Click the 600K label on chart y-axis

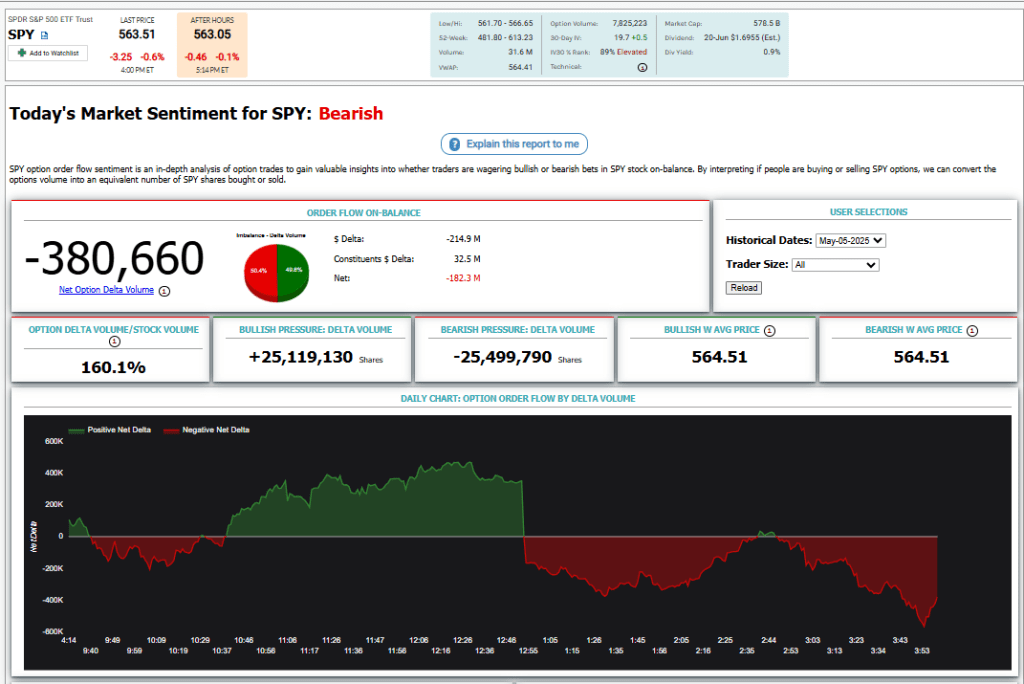pyautogui.click(x=54, y=442)
